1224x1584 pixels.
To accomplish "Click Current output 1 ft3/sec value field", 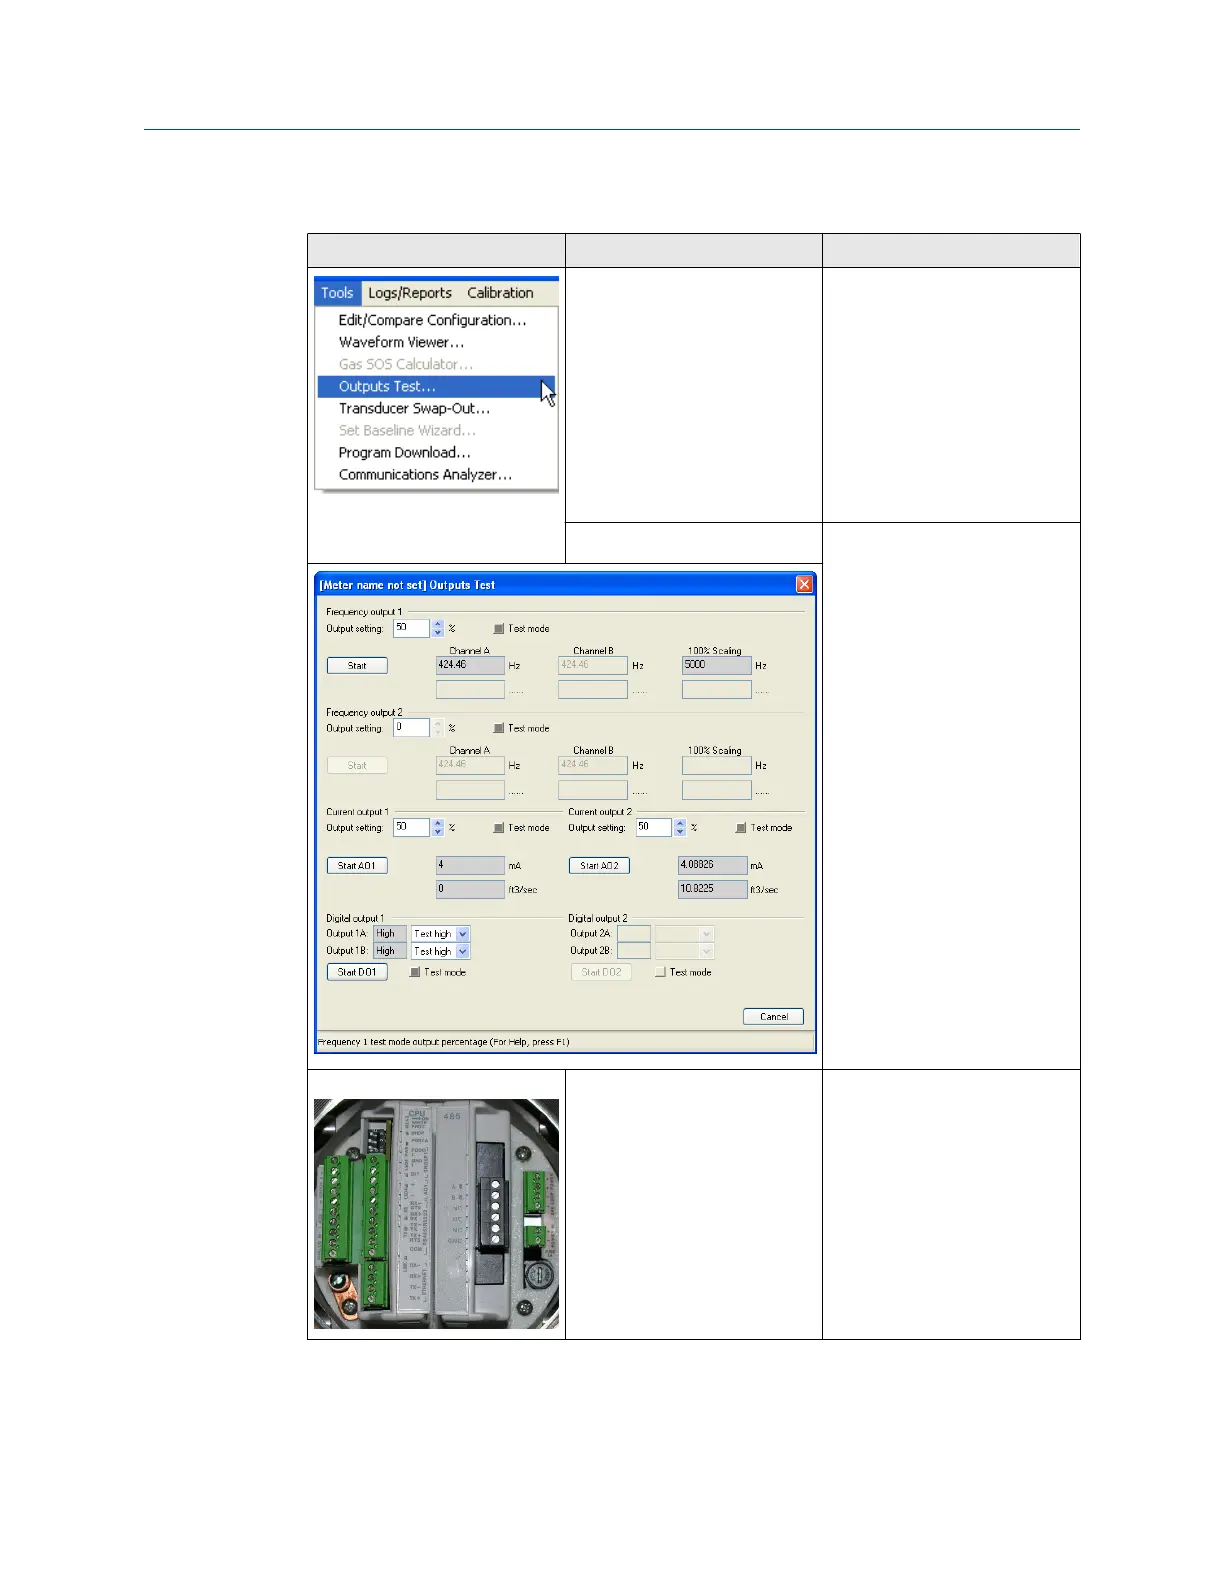I will pyautogui.click(x=470, y=889).
